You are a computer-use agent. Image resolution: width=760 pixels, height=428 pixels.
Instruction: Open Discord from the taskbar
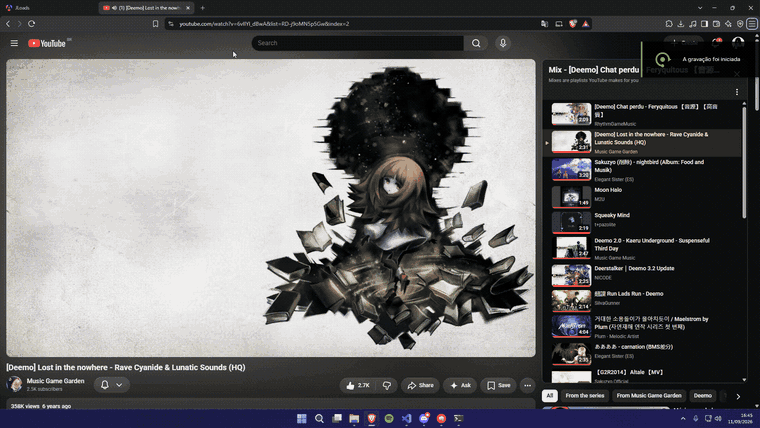424,418
